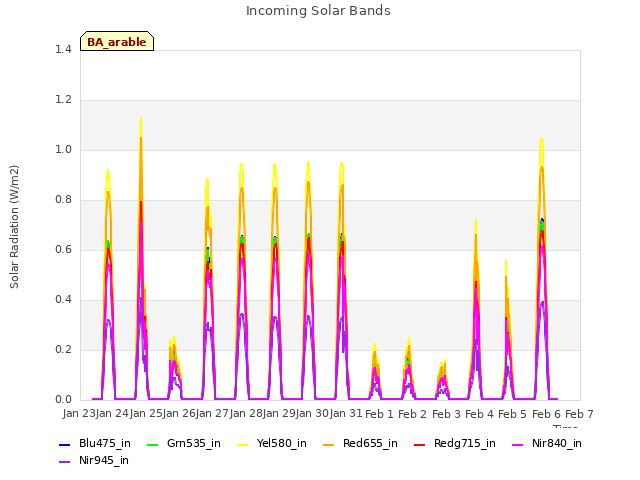Toggle the Yel580_in legend entry
This screenshot has height=480, width=640.
272,443
